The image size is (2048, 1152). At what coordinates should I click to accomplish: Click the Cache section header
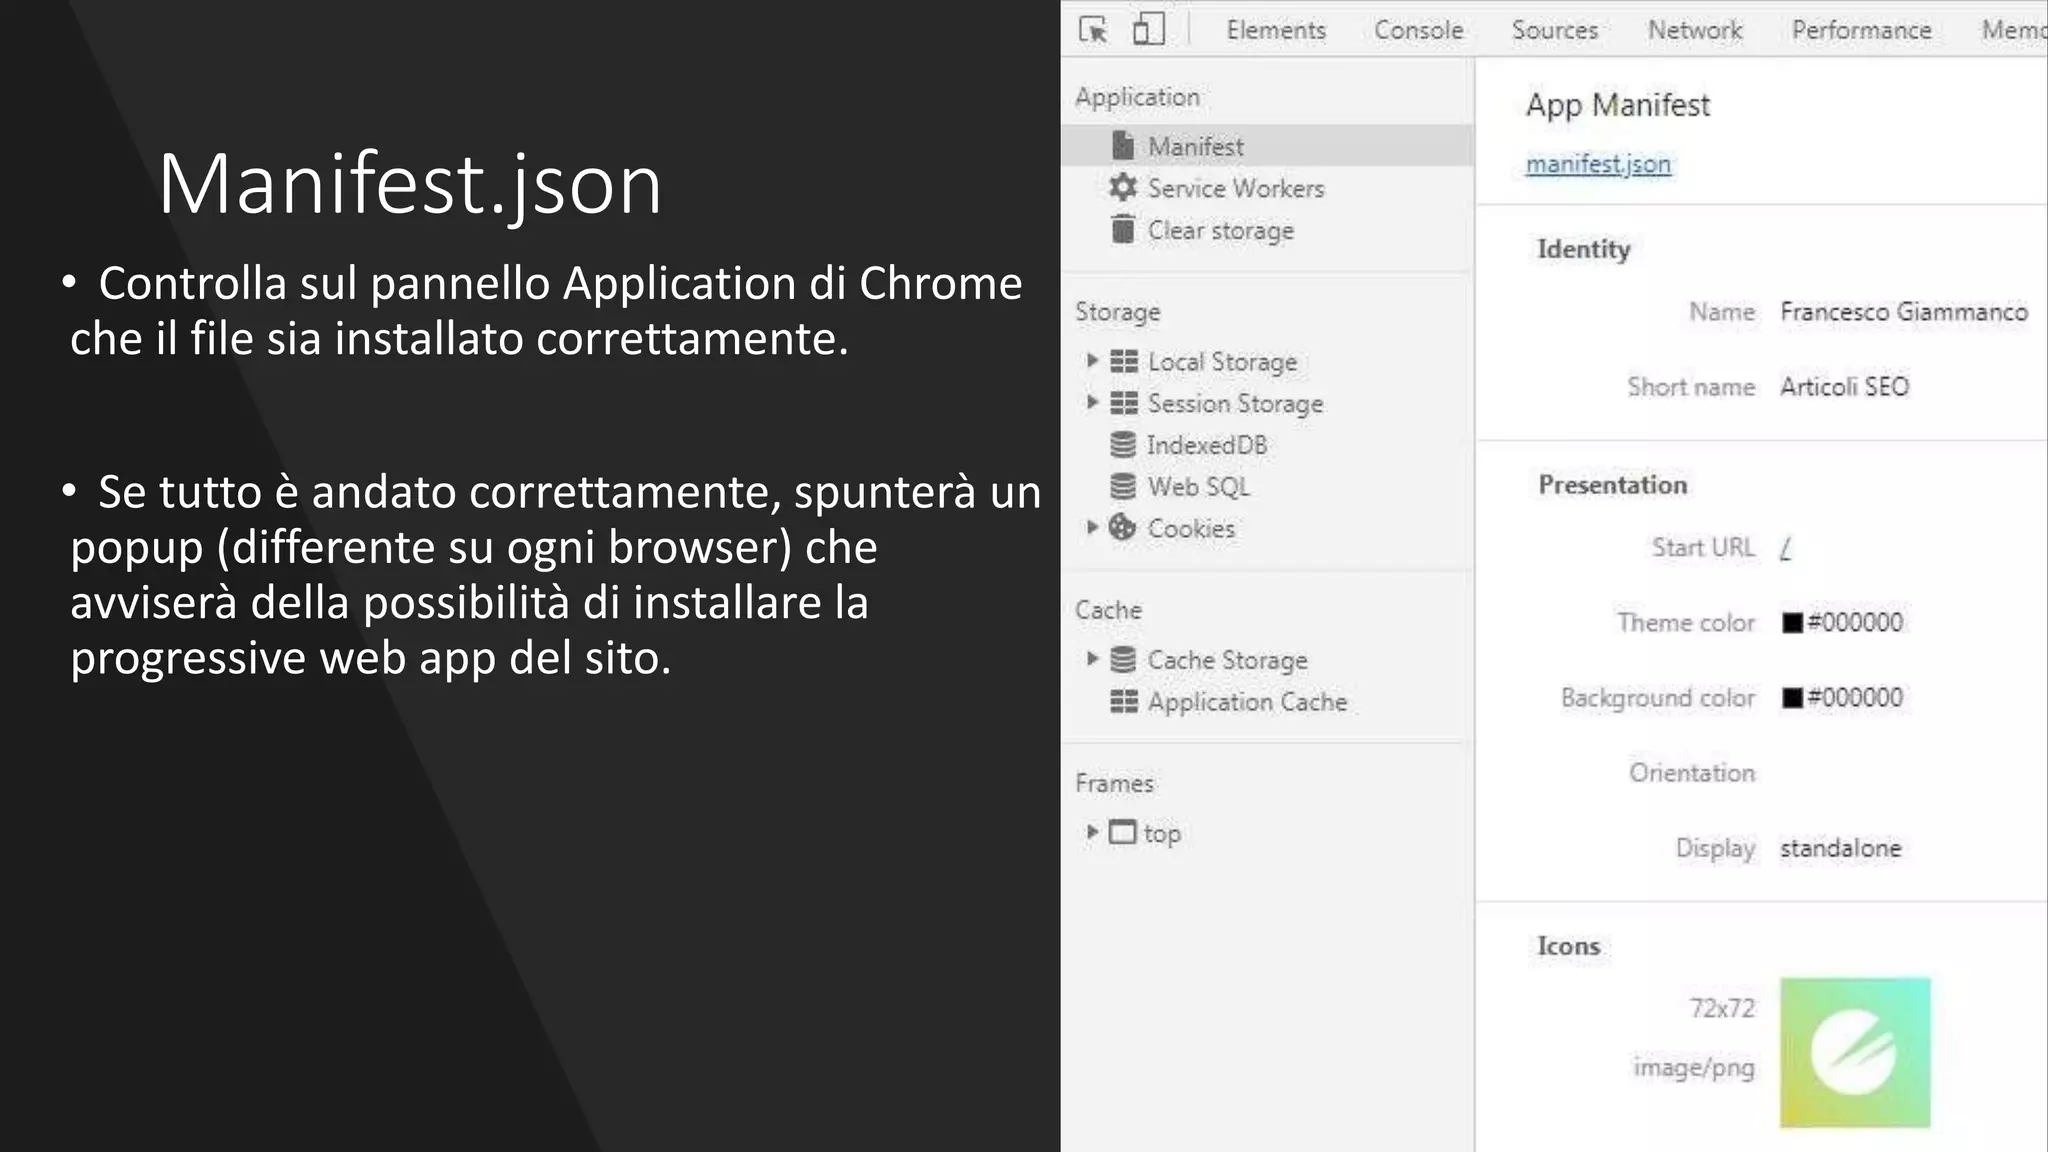1108,610
